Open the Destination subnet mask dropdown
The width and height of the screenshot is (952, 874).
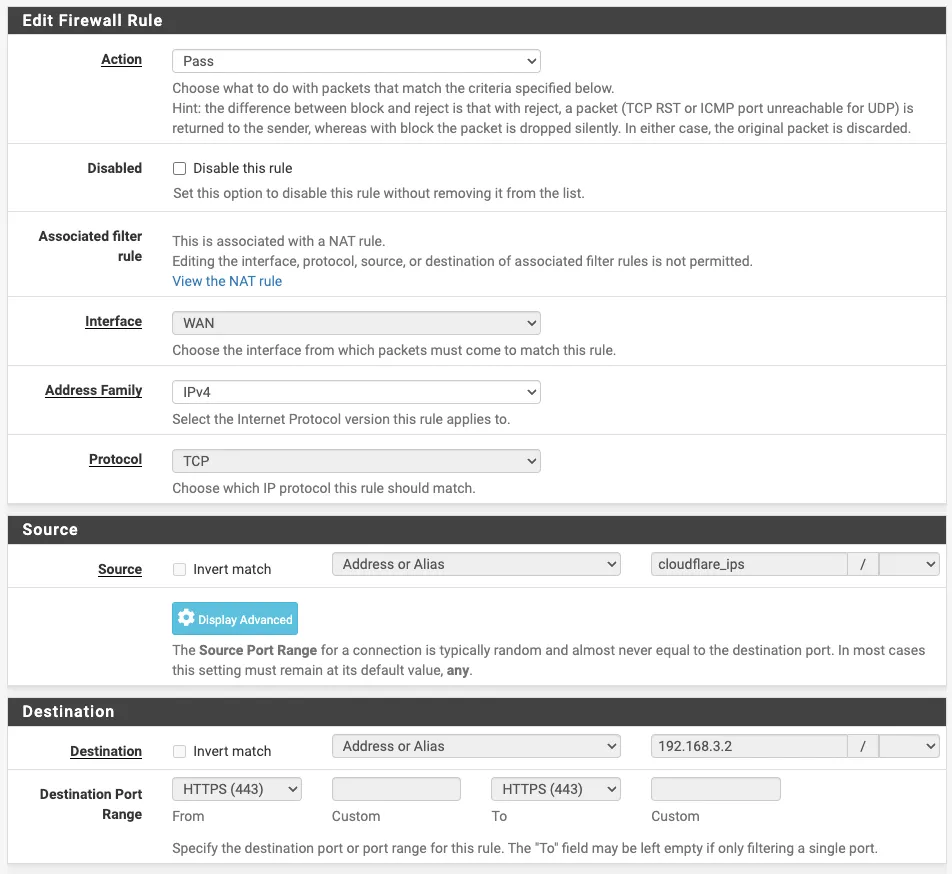pos(909,747)
